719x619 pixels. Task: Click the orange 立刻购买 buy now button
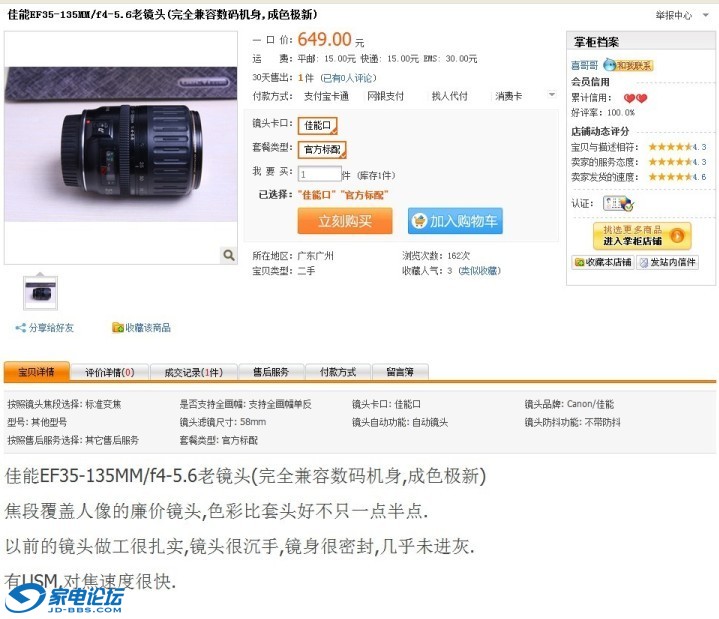345,221
